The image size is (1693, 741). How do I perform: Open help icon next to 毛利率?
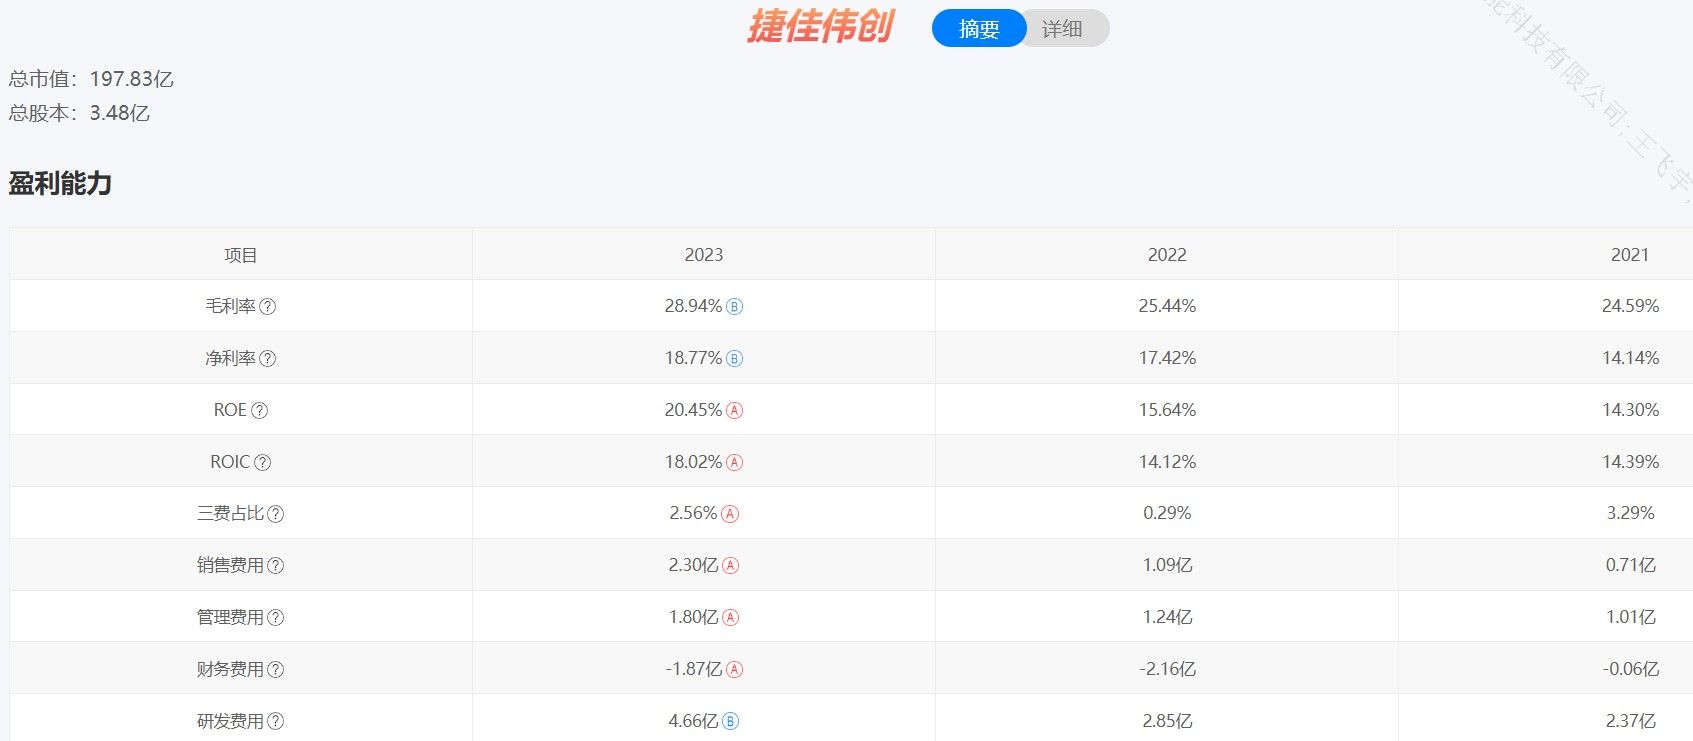(x=267, y=307)
